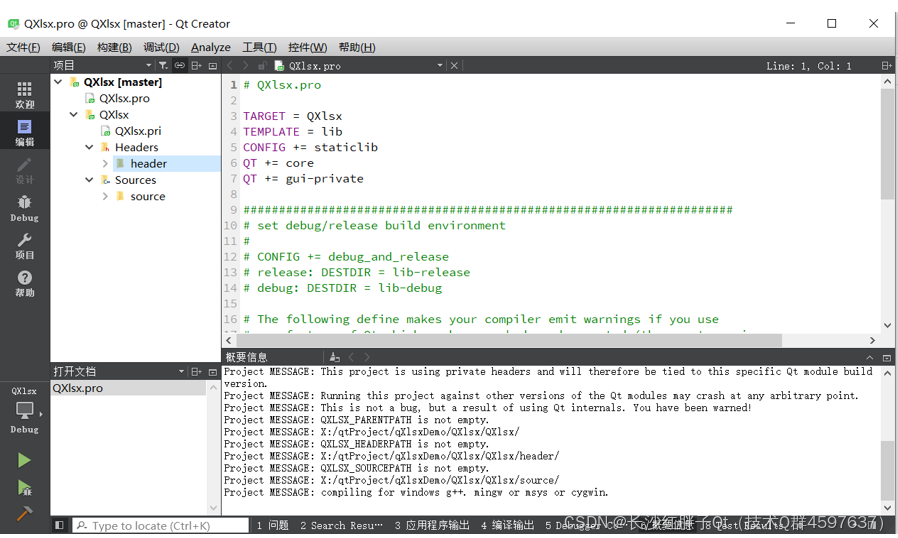Open the 帮助(H) menu
The width and height of the screenshot is (898, 538).
357,48
